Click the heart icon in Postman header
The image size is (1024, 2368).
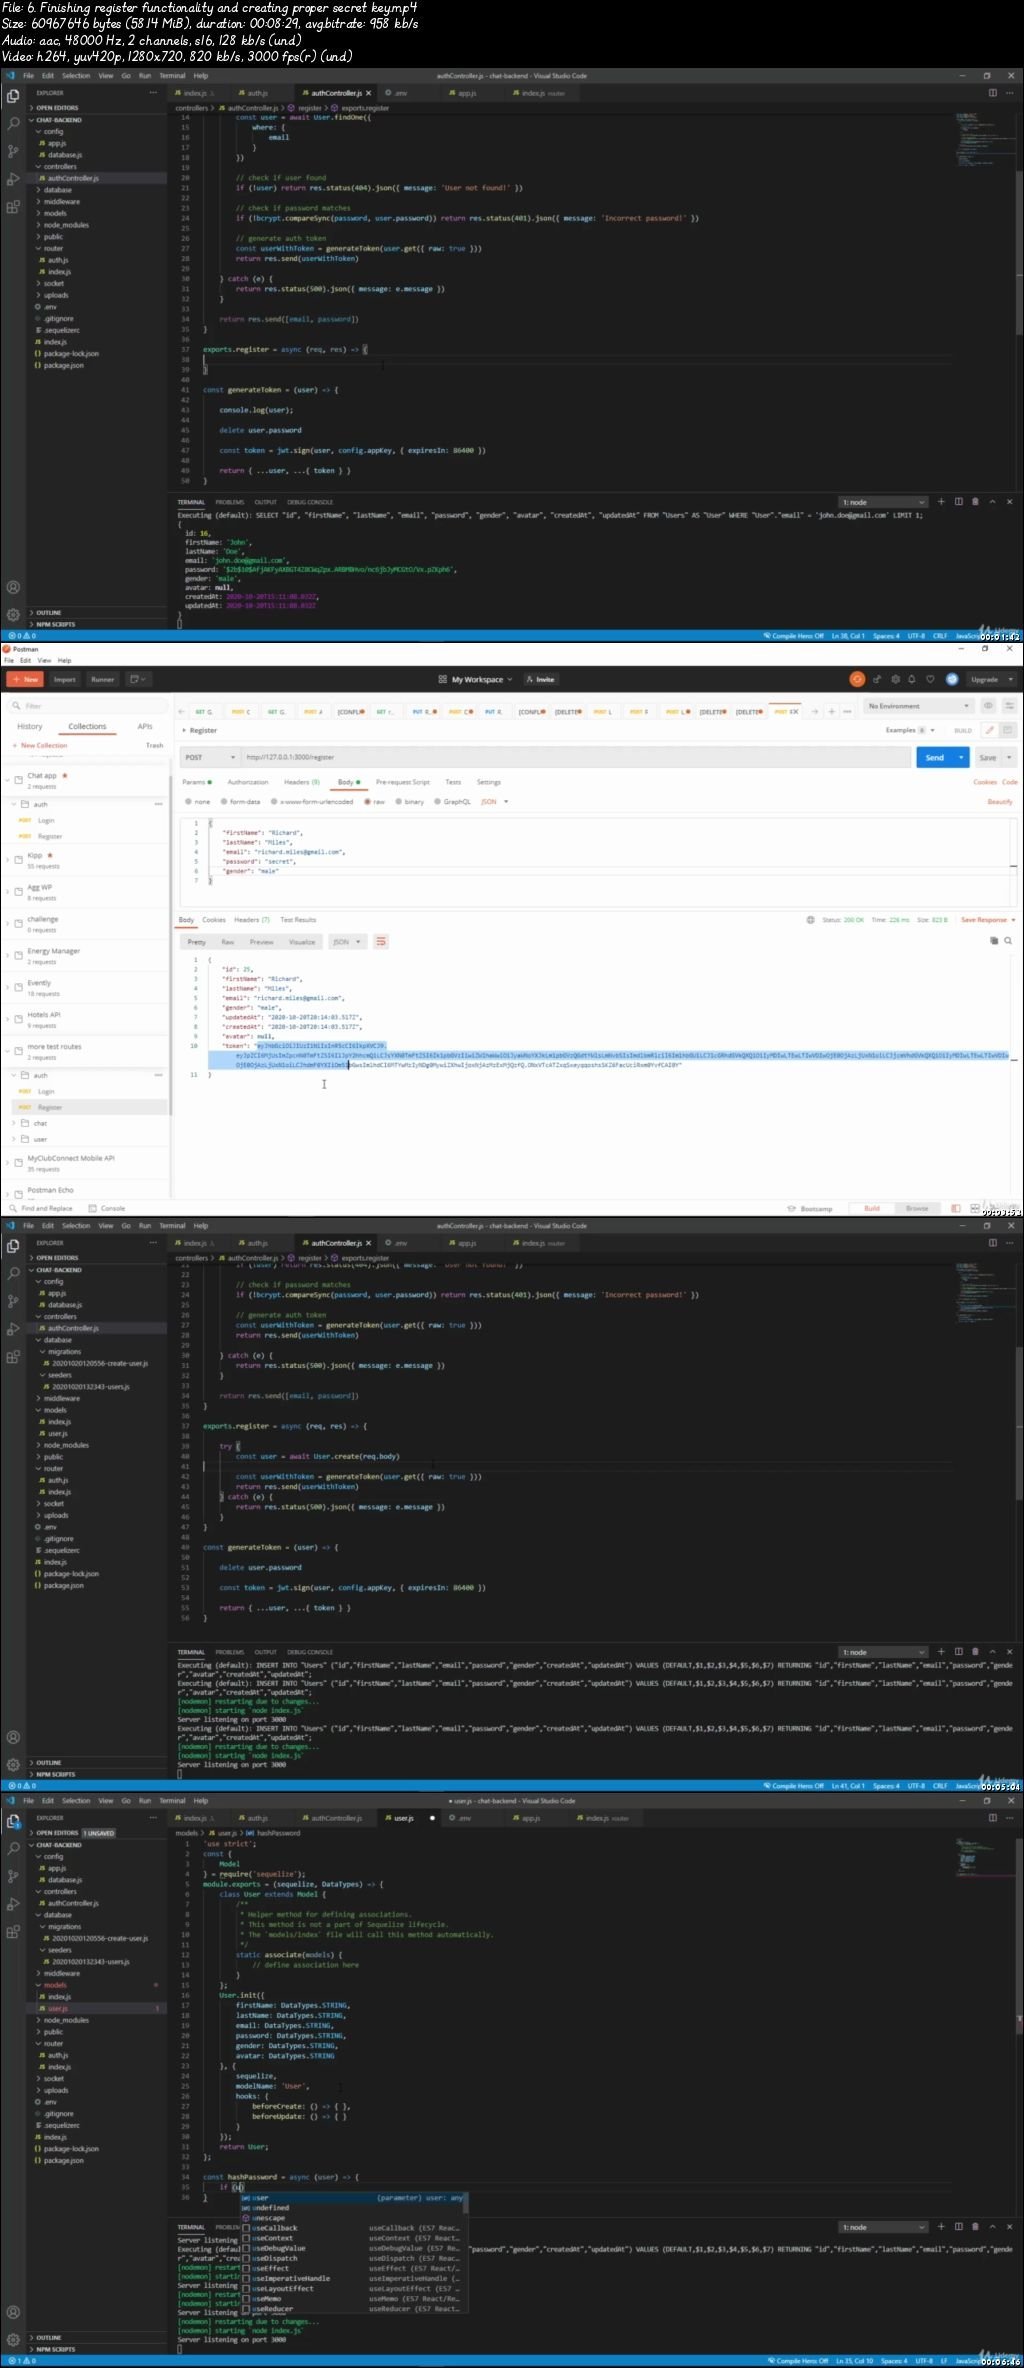(x=930, y=679)
